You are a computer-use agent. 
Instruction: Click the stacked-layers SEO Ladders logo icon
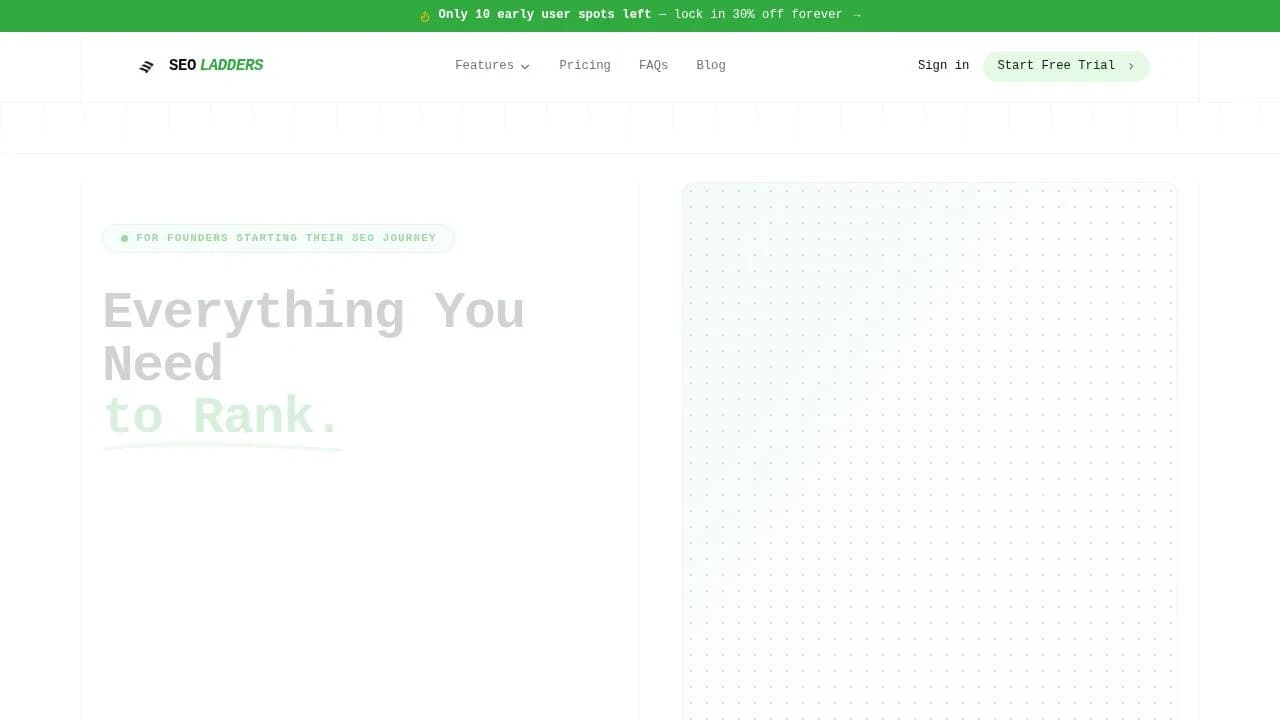pos(146,65)
